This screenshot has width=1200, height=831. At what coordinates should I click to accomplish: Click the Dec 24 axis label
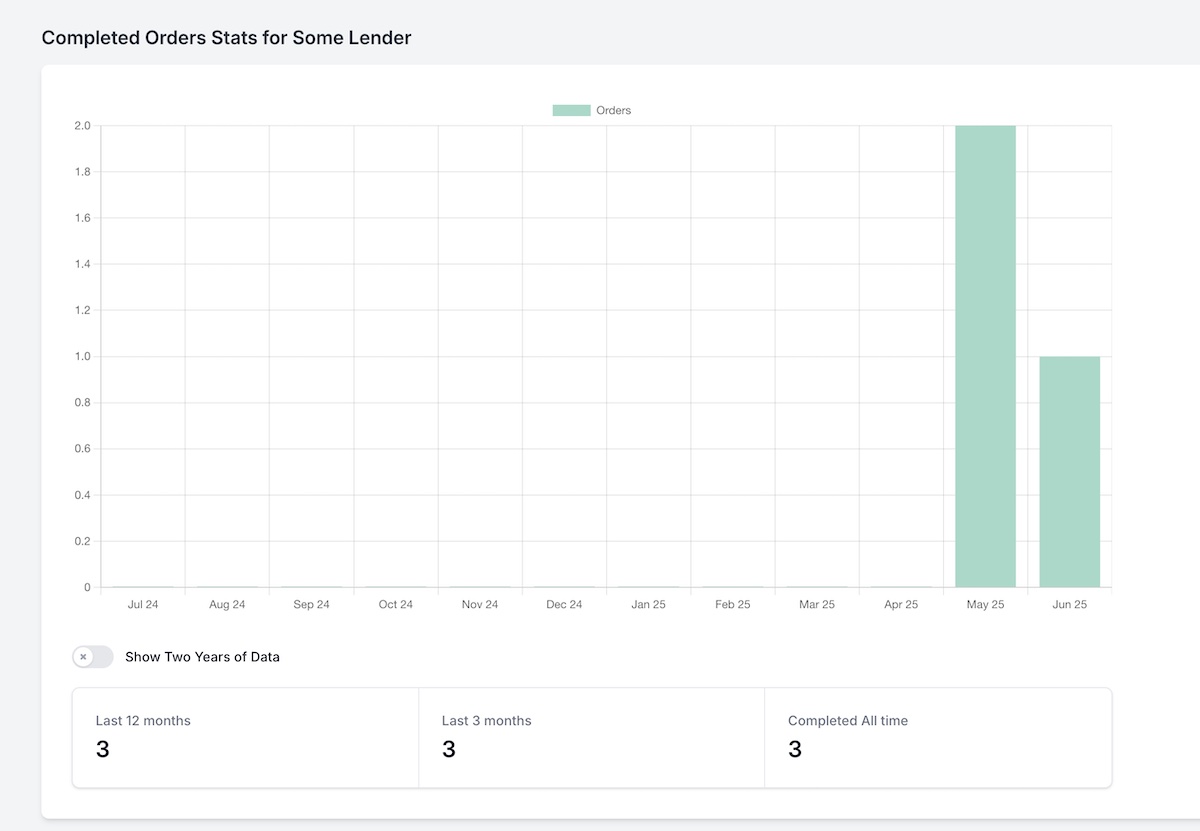pyautogui.click(x=564, y=605)
